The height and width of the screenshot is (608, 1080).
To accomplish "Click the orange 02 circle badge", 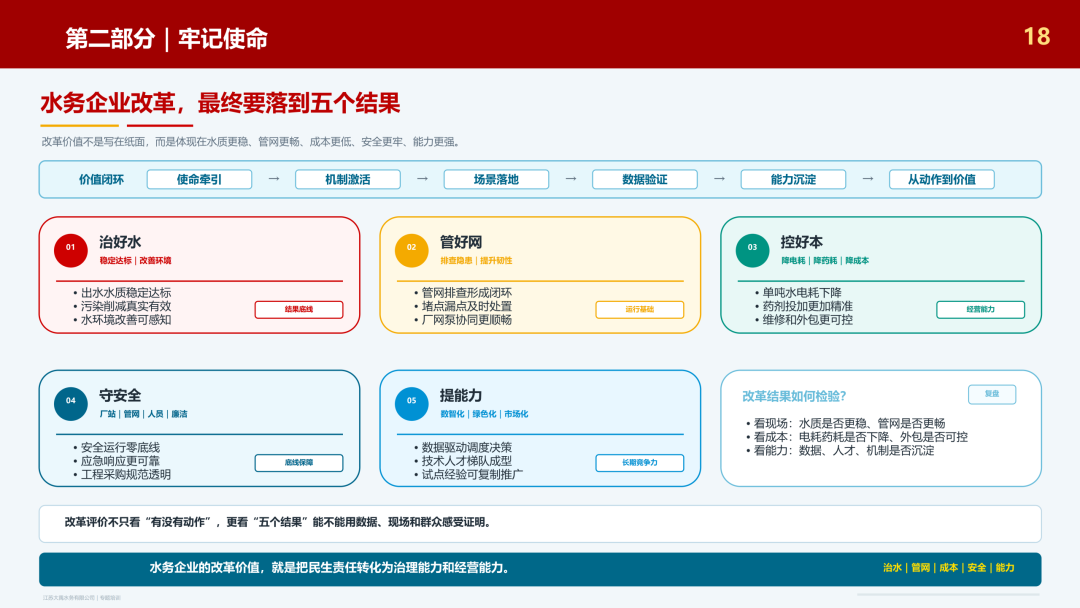I will 411,249.
